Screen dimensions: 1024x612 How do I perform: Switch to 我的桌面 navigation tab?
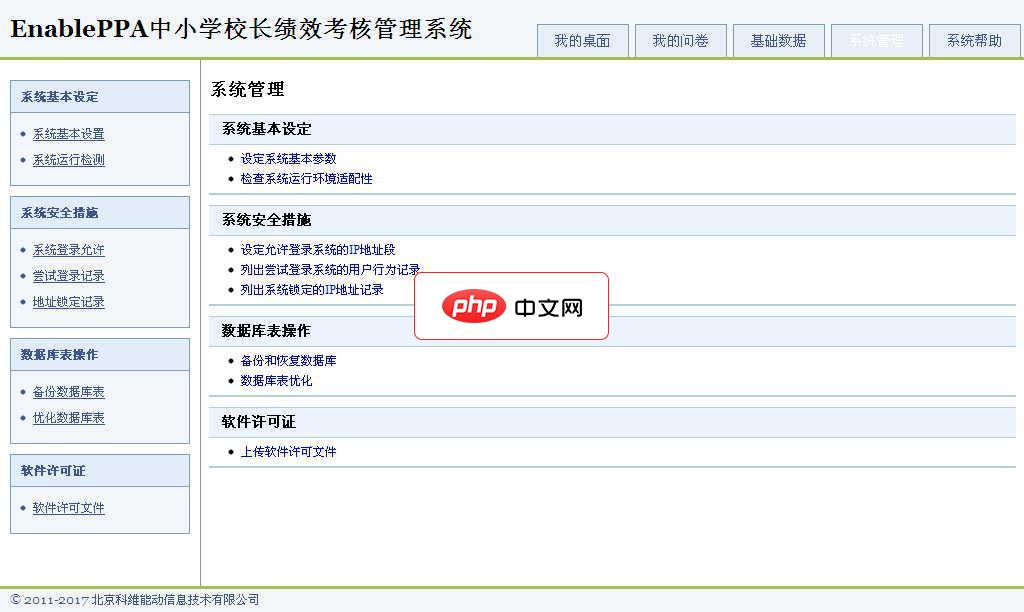(582, 40)
